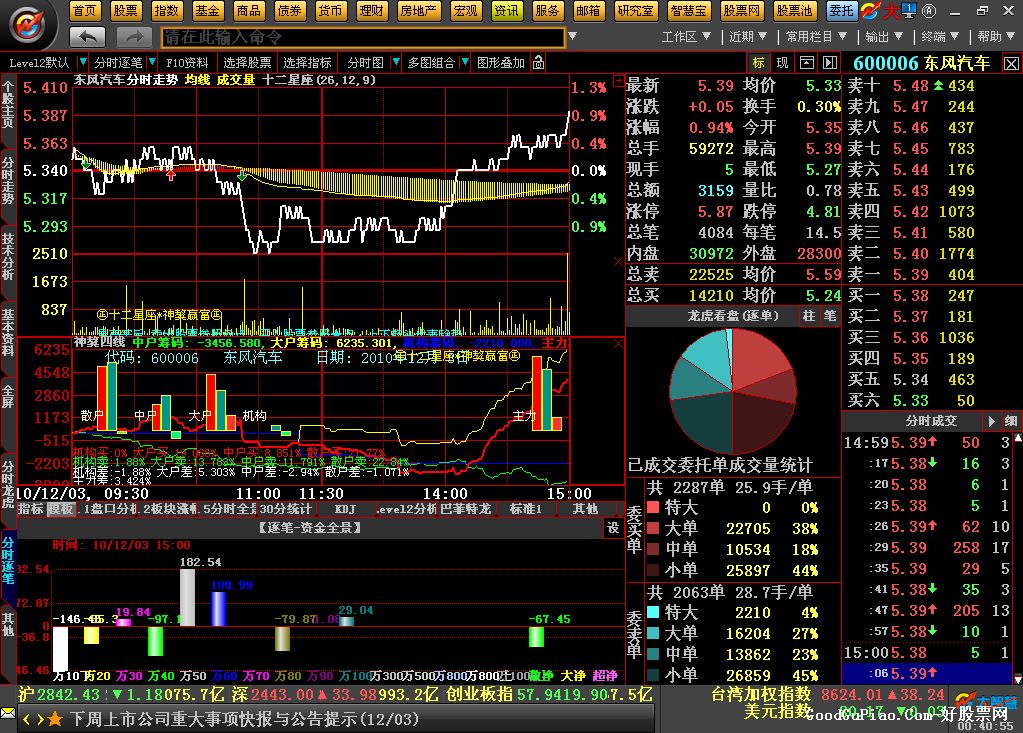Open the mail envelope icon at bottom left
The width and height of the screenshot is (1023, 733).
(8, 712)
